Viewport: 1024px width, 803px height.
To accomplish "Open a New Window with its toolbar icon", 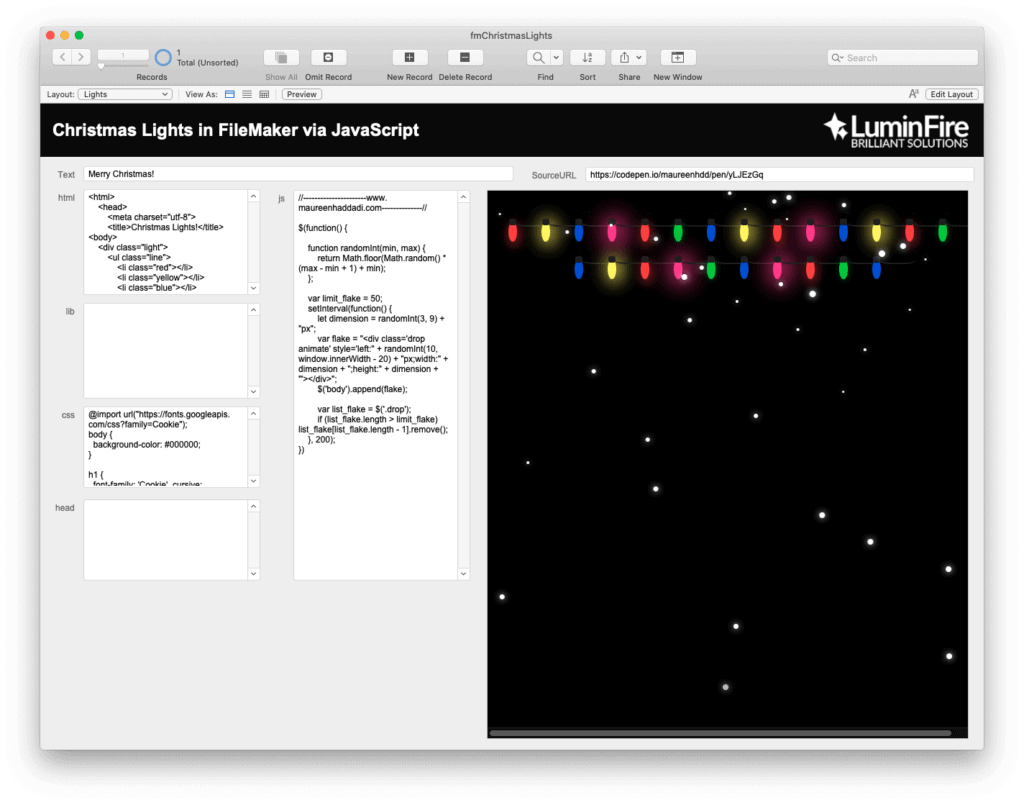I will [x=677, y=57].
